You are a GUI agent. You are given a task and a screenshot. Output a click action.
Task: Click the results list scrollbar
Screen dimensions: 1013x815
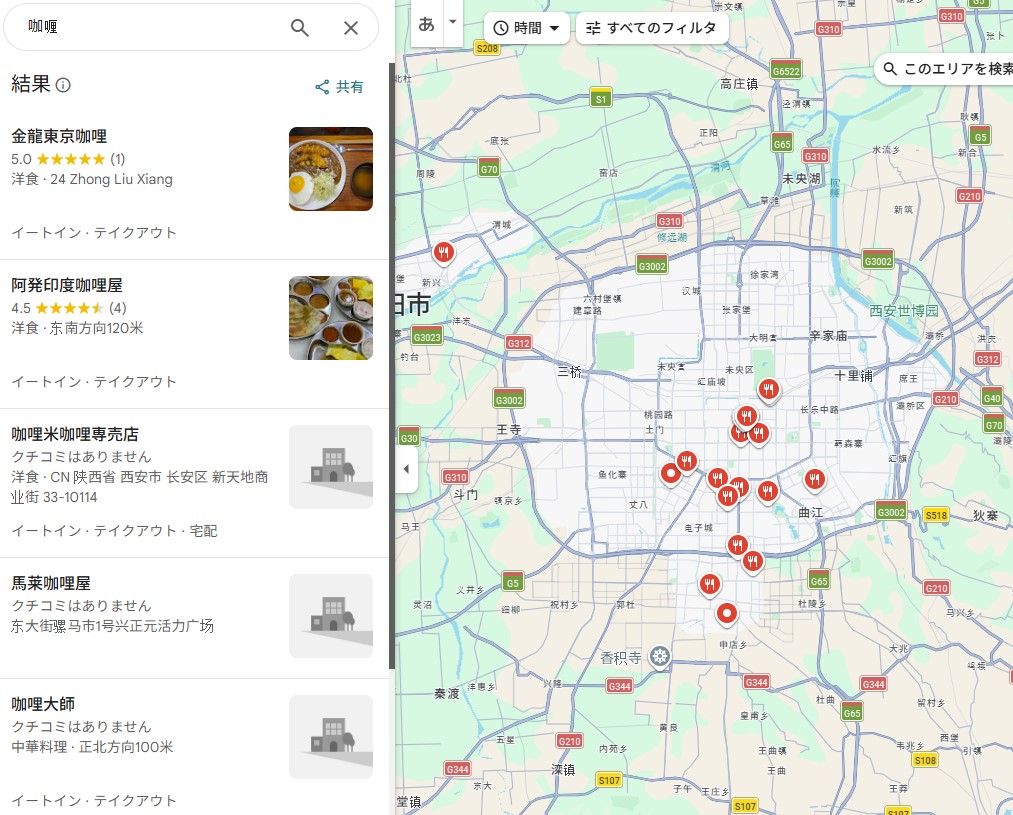pyautogui.click(x=392, y=370)
